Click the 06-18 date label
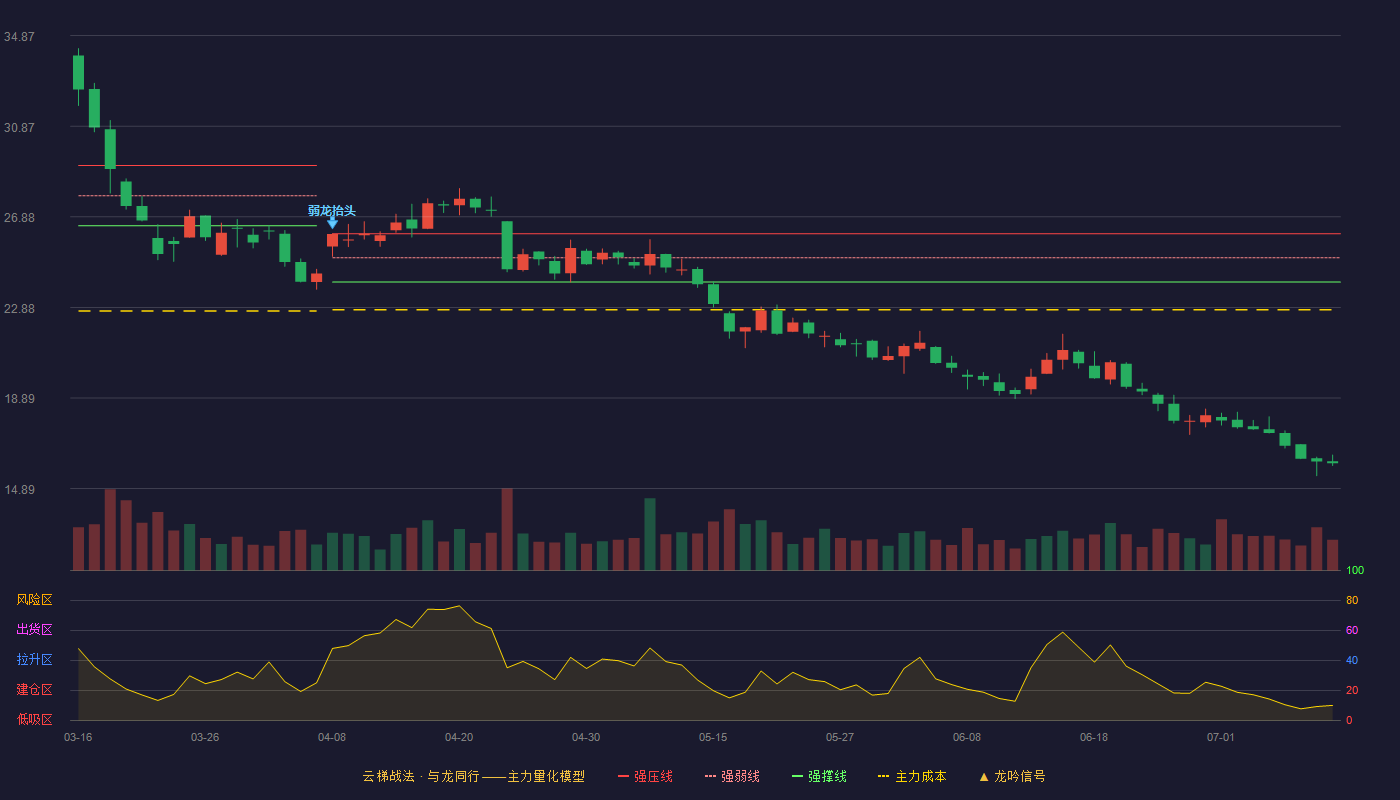This screenshot has width=1400, height=800. (x=1094, y=737)
